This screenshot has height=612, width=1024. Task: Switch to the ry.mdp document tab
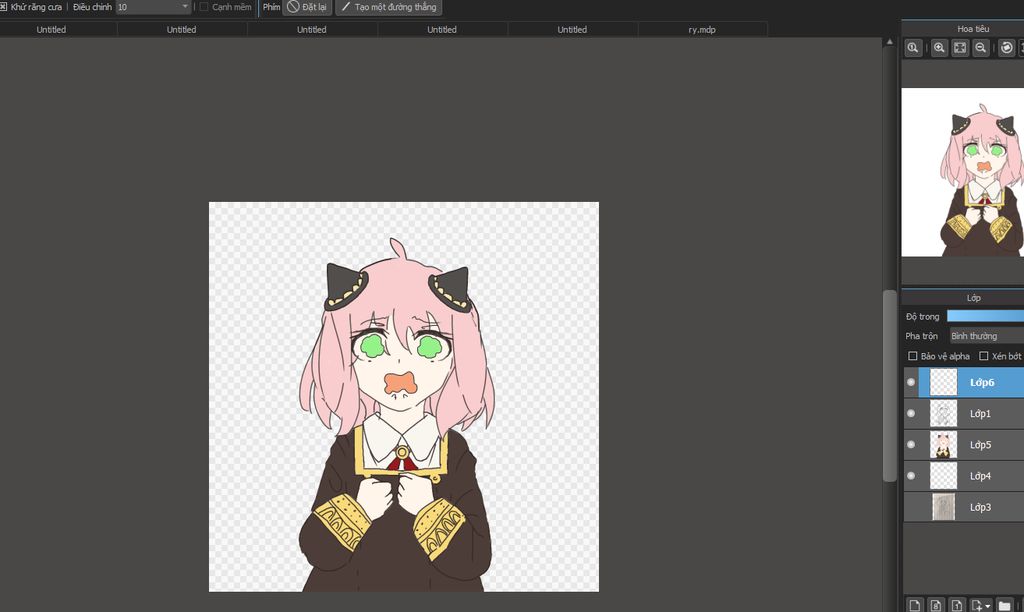(702, 29)
